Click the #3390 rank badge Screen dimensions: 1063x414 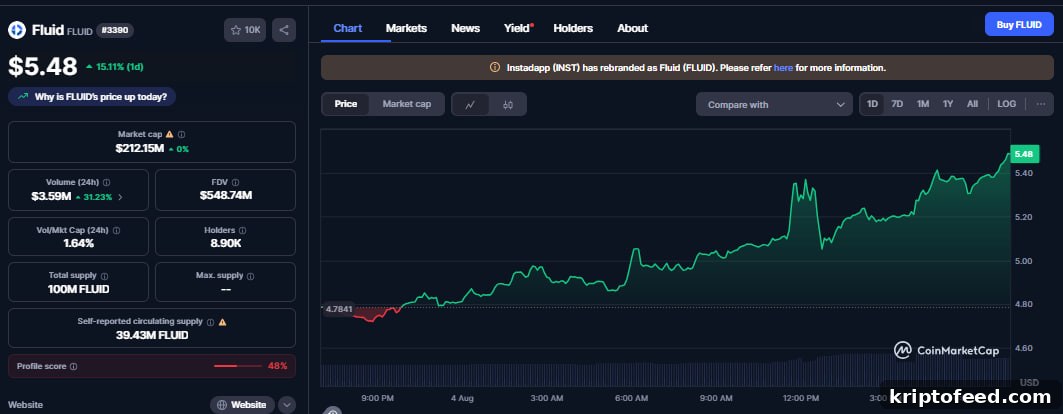pos(115,30)
